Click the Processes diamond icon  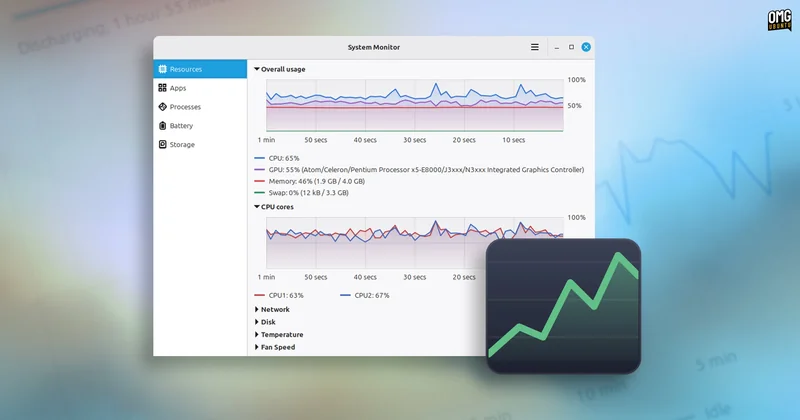pyautogui.click(x=162, y=107)
